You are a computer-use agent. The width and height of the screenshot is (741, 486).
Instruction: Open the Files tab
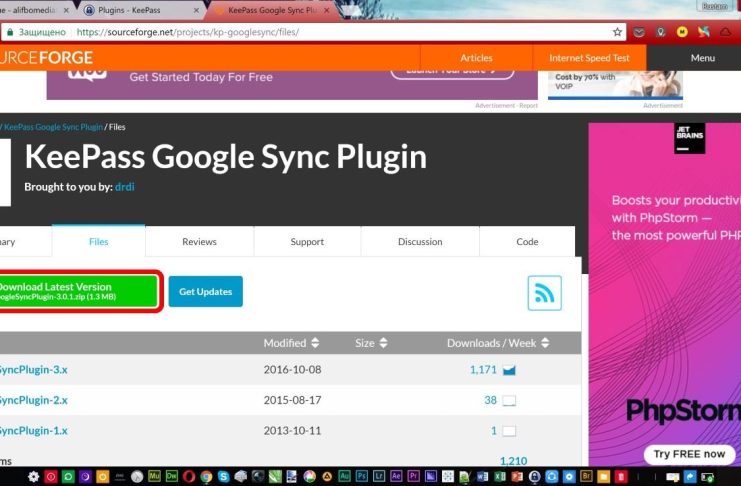pos(98,242)
